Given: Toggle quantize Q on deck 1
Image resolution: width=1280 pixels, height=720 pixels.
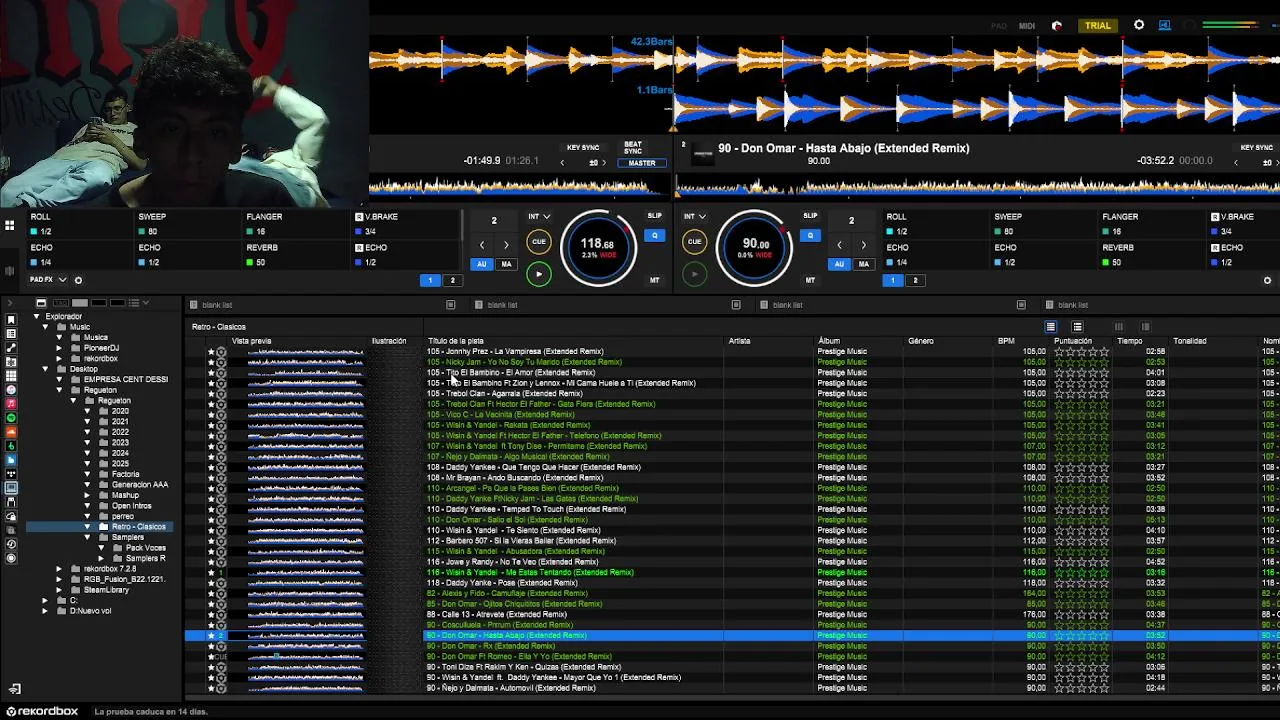Looking at the screenshot, I should [655, 236].
